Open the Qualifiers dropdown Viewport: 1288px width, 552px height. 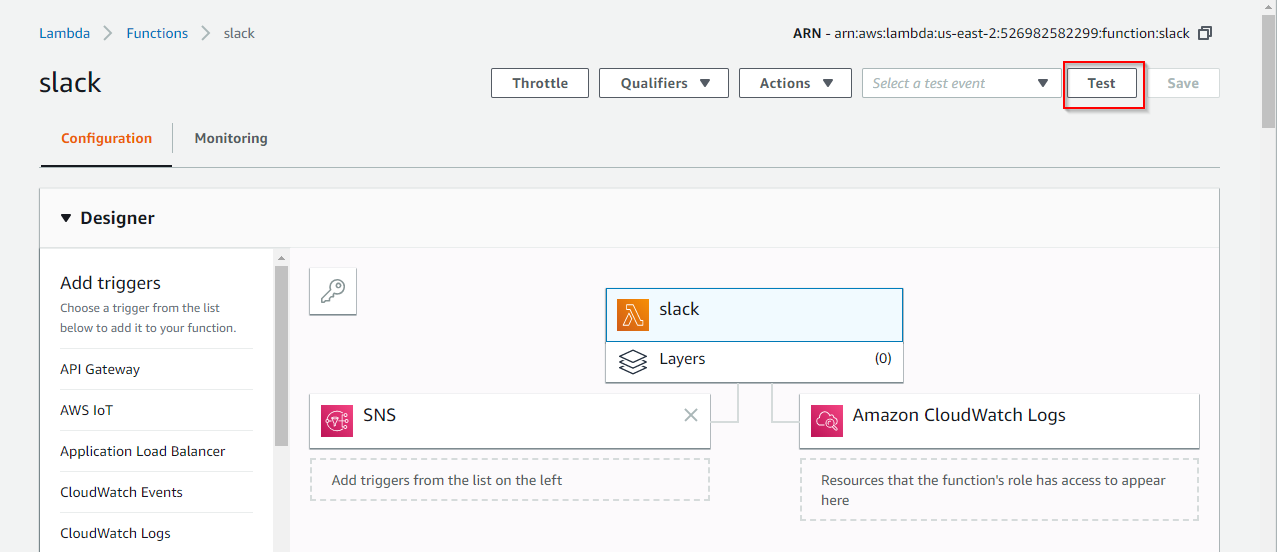[x=664, y=83]
